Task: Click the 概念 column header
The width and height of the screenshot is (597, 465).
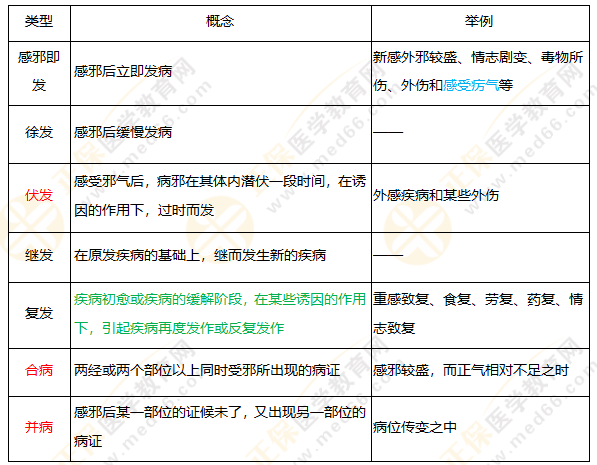Action: point(220,21)
